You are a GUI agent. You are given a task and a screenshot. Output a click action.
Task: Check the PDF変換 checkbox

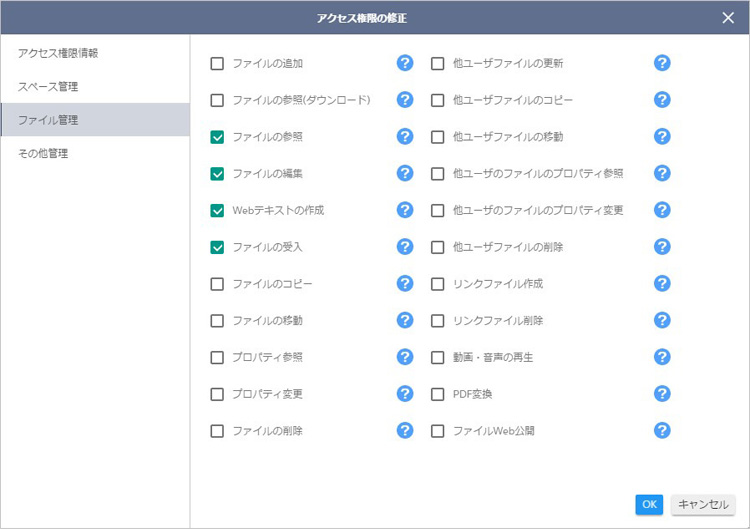[437, 394]
